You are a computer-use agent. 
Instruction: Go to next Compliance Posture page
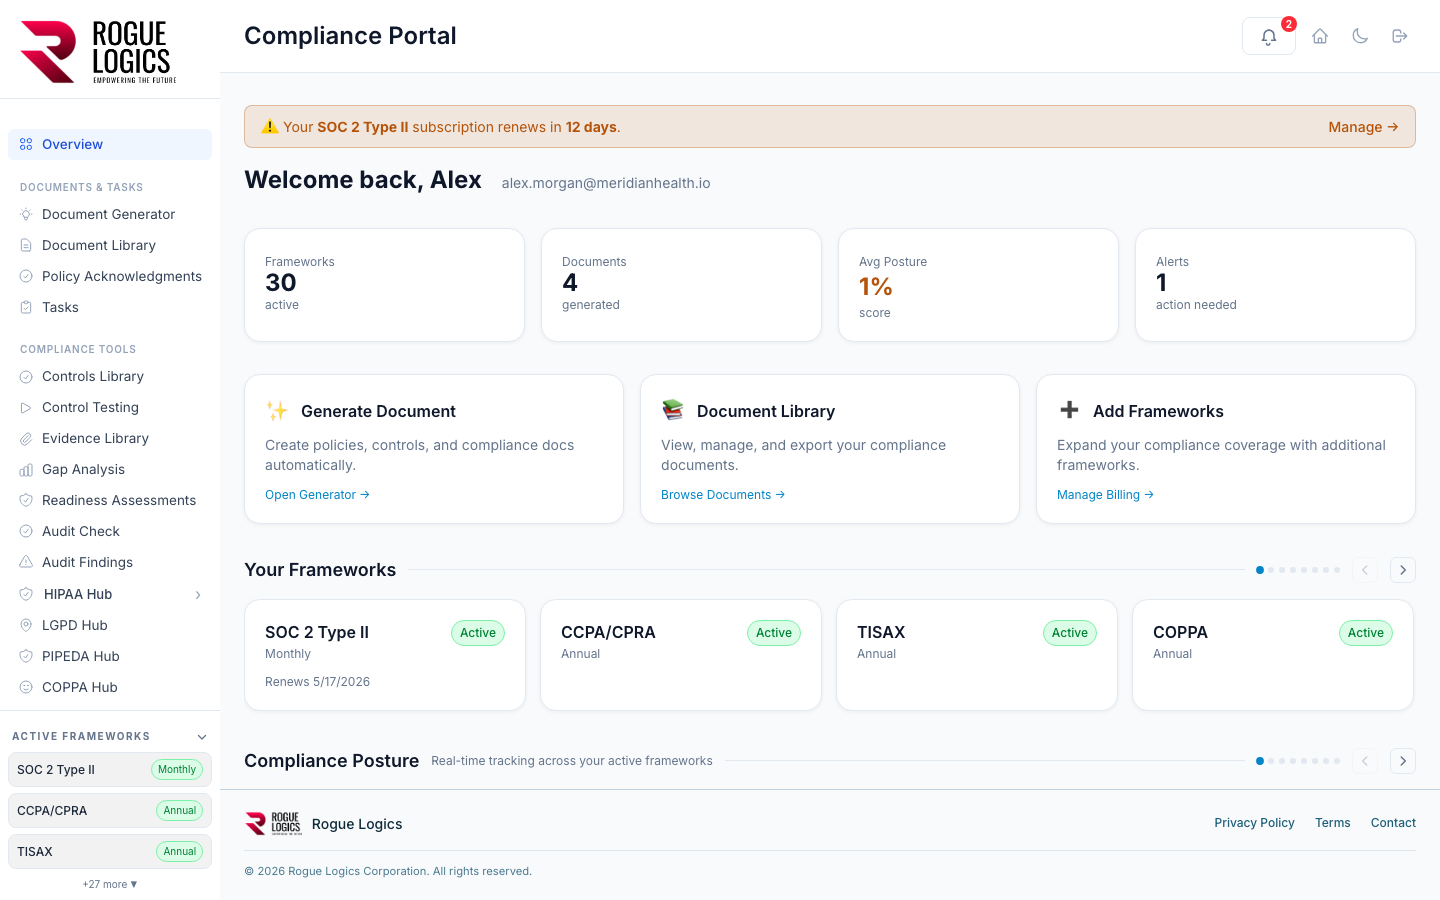coord(1403,761)
